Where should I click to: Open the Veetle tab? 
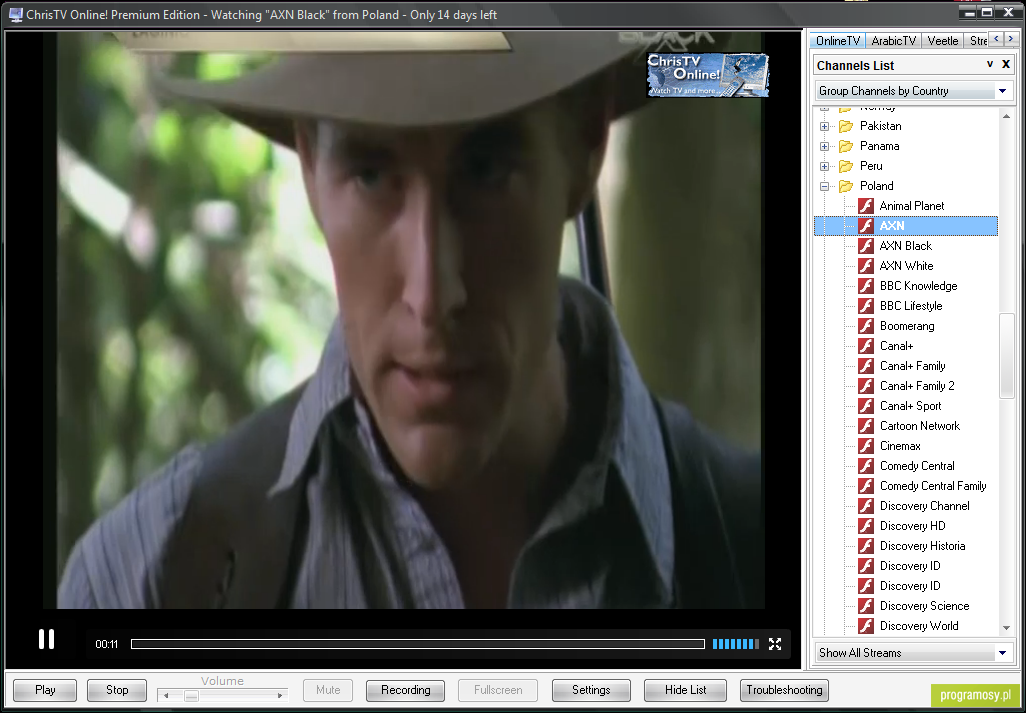pyautogui.click(x=943, y=41)
